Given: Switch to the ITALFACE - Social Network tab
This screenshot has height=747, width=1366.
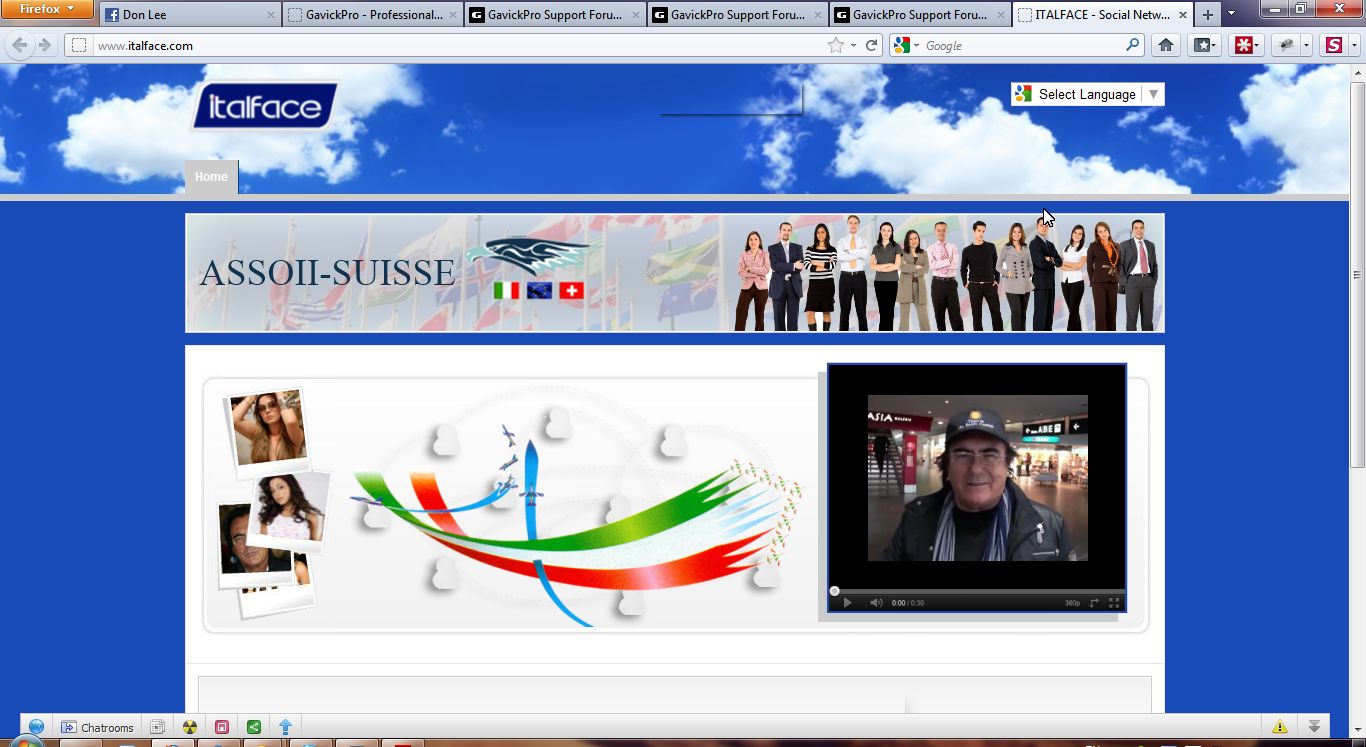Looking at the screenshot, I should point(1103,15).
